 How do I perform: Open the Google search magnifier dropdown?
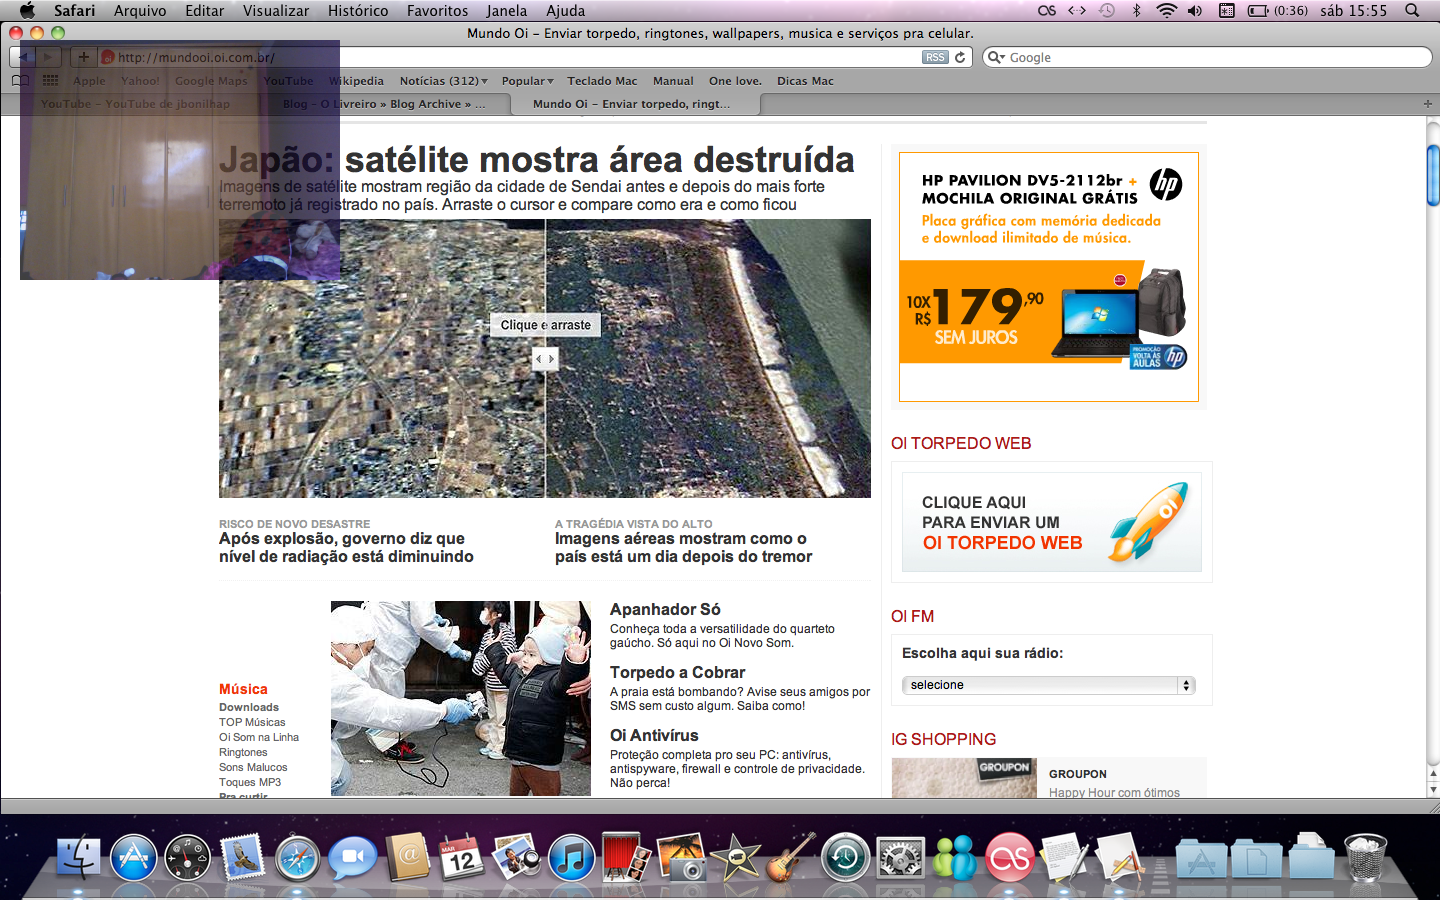pos(996,57)
